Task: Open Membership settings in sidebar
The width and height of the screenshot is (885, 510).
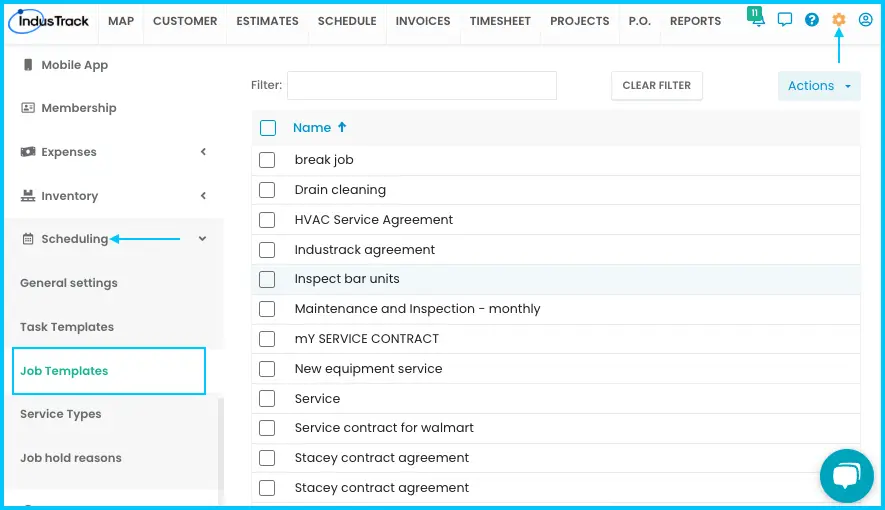Action: [78, 108]
